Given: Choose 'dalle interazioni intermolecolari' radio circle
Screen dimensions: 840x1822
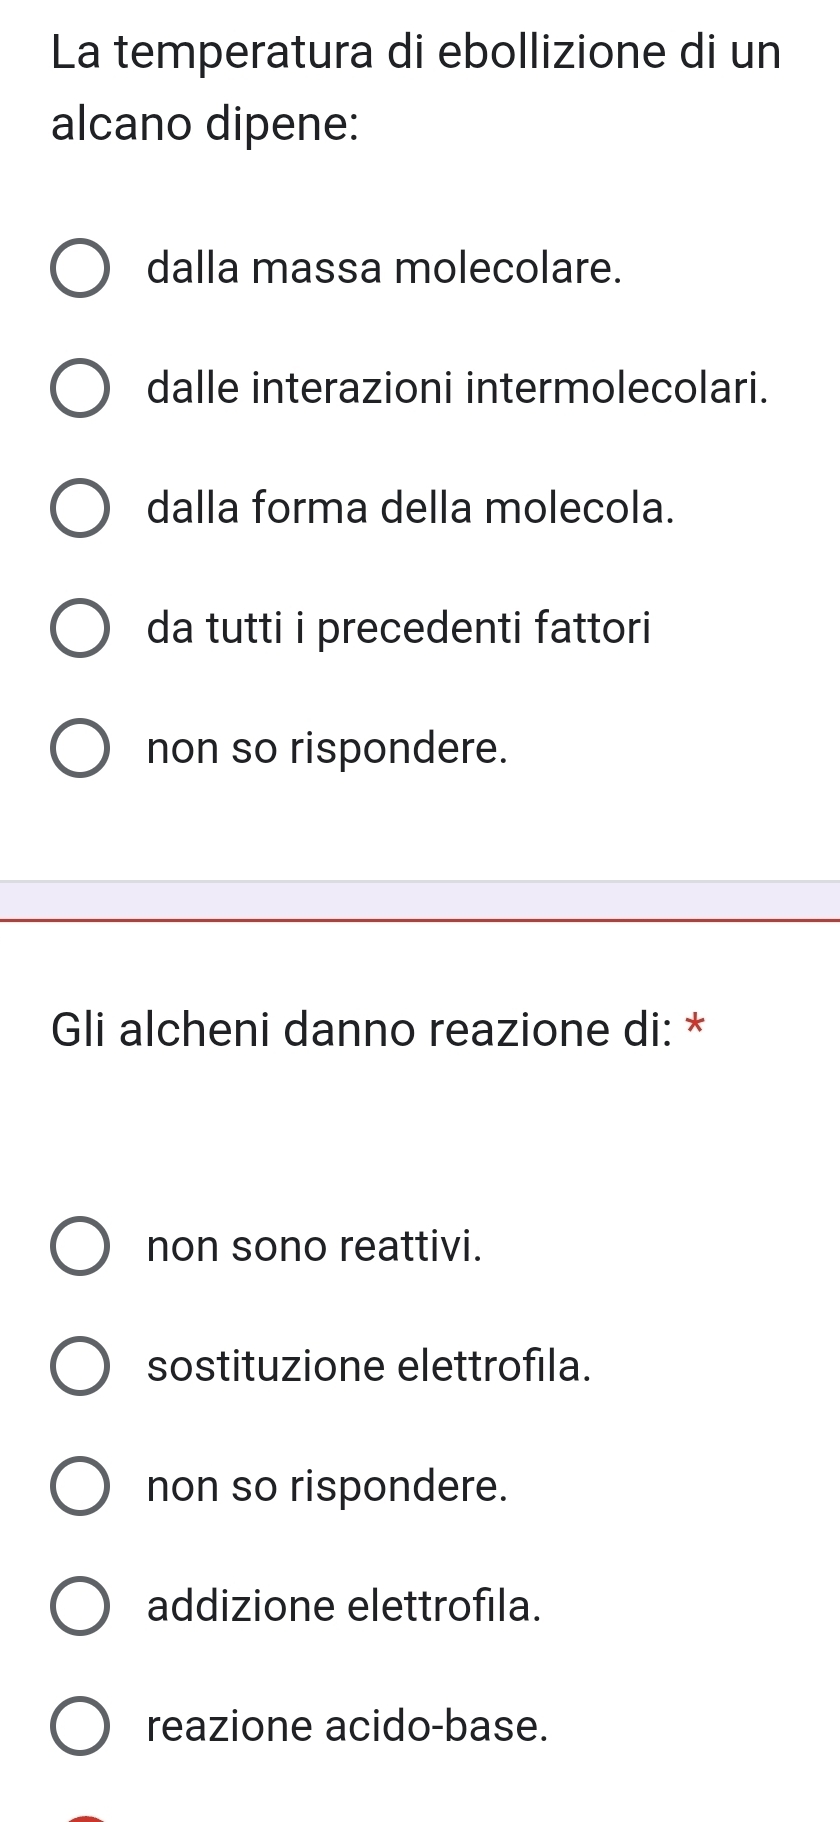Looking at the screenshot, I should pos(79,388).
